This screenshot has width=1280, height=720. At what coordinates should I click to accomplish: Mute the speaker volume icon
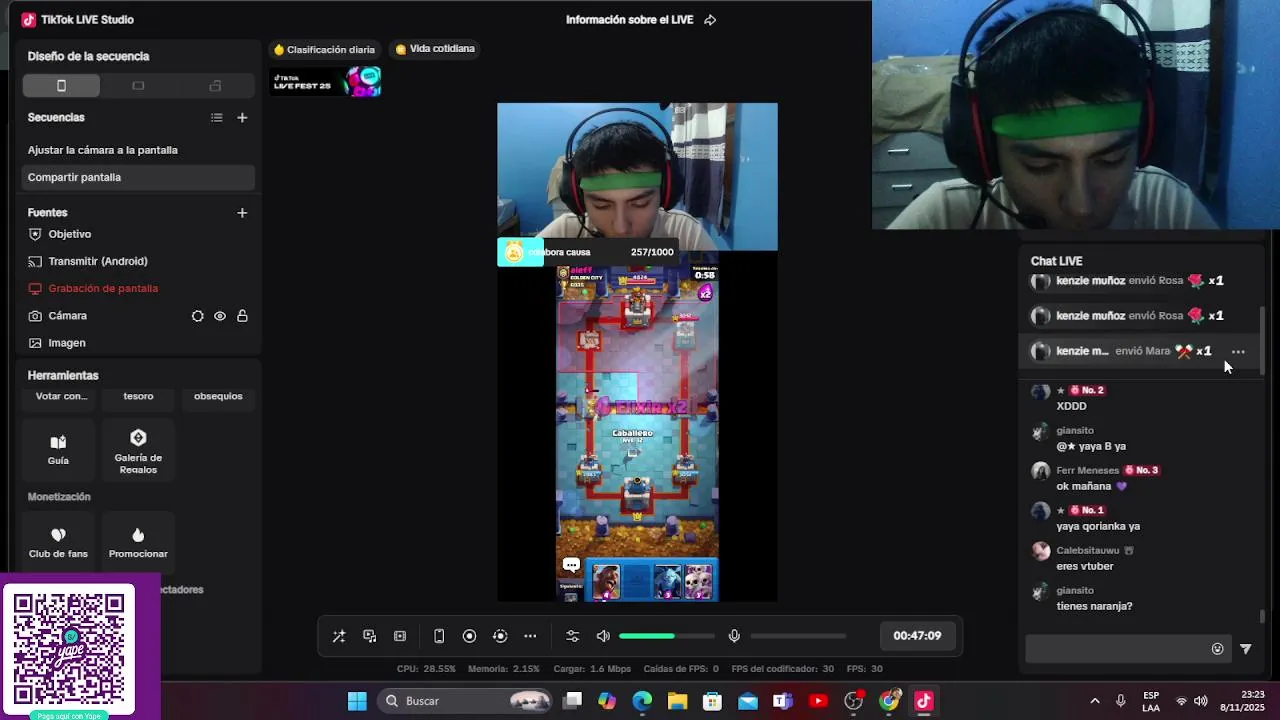click(603, 636)
